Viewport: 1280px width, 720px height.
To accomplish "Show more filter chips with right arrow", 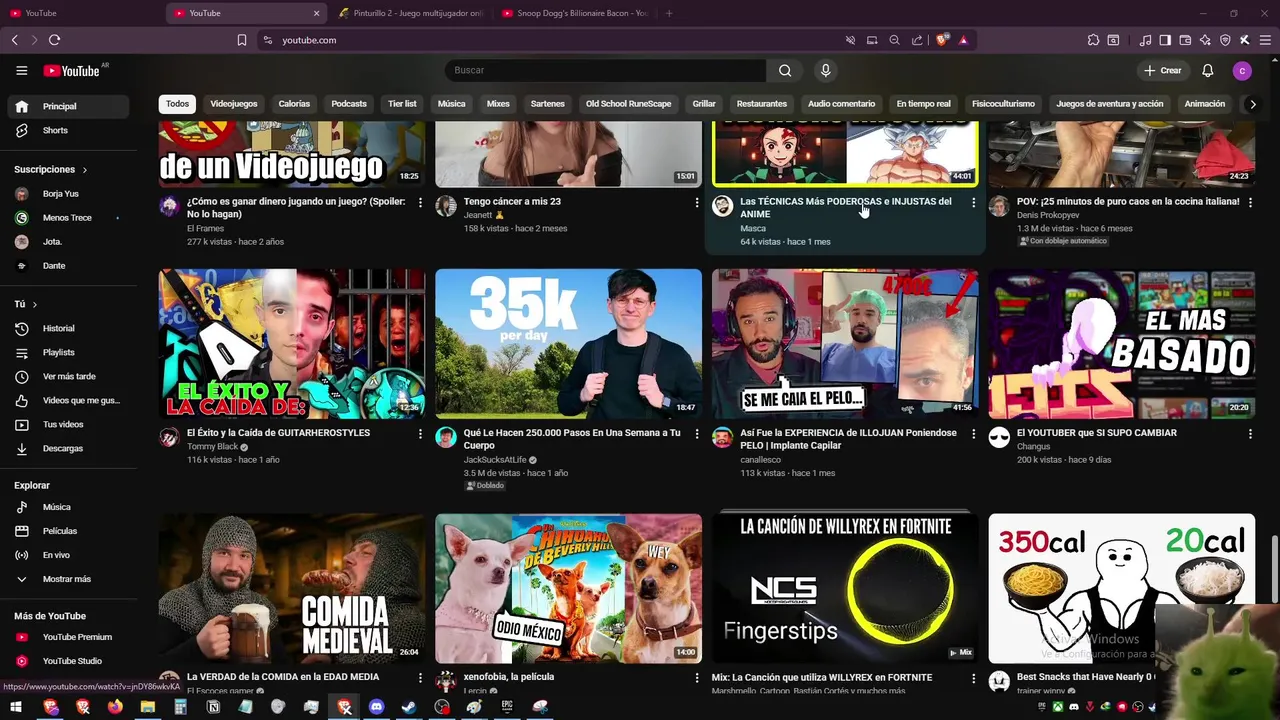I will [1252, 104].
